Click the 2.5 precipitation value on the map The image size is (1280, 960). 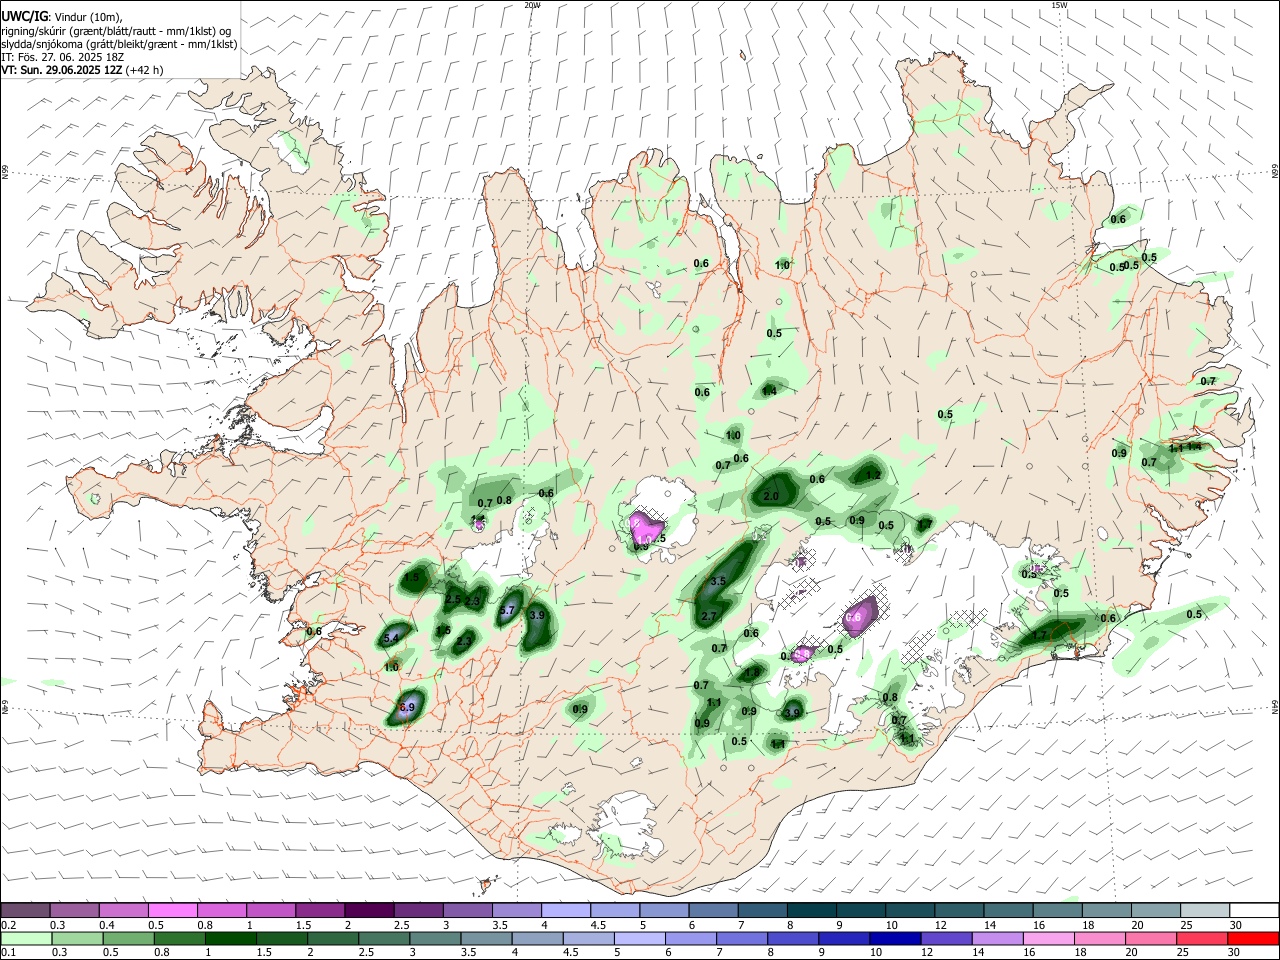click(x=453, y=600)
